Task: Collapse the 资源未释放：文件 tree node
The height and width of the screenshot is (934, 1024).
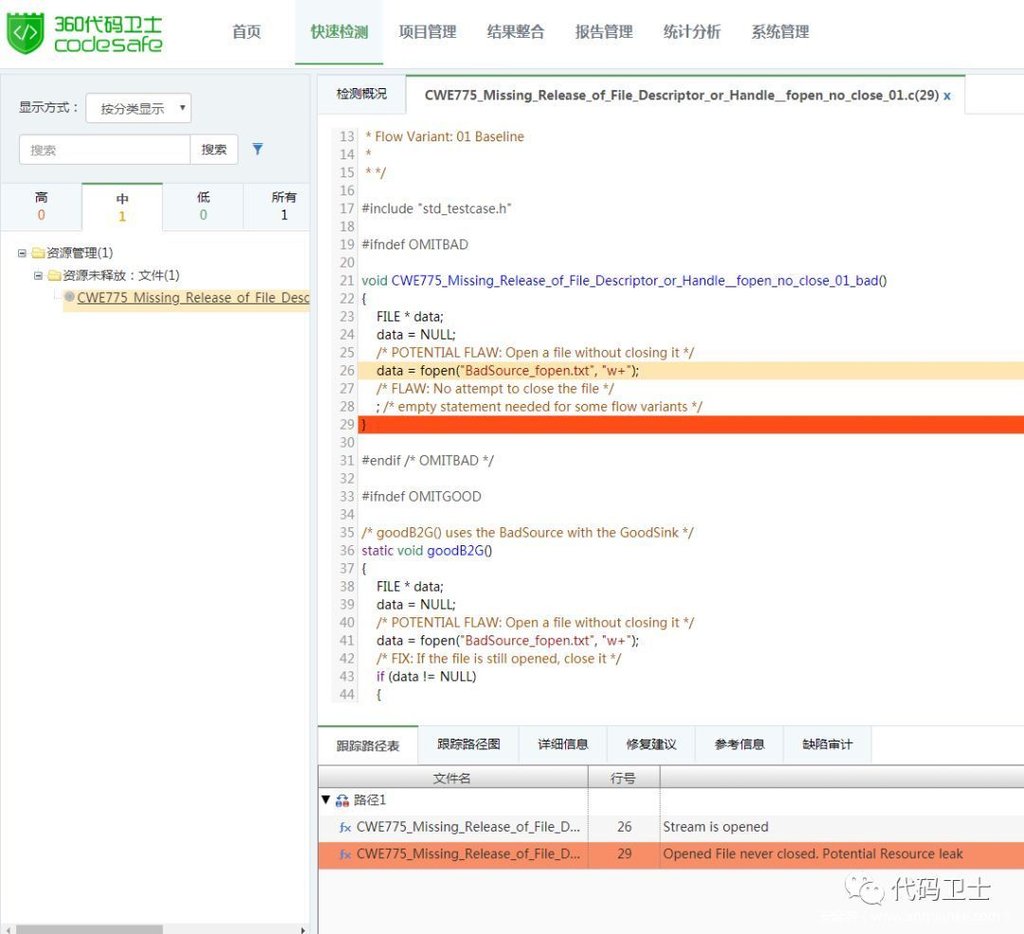Action: click(38, 275)
